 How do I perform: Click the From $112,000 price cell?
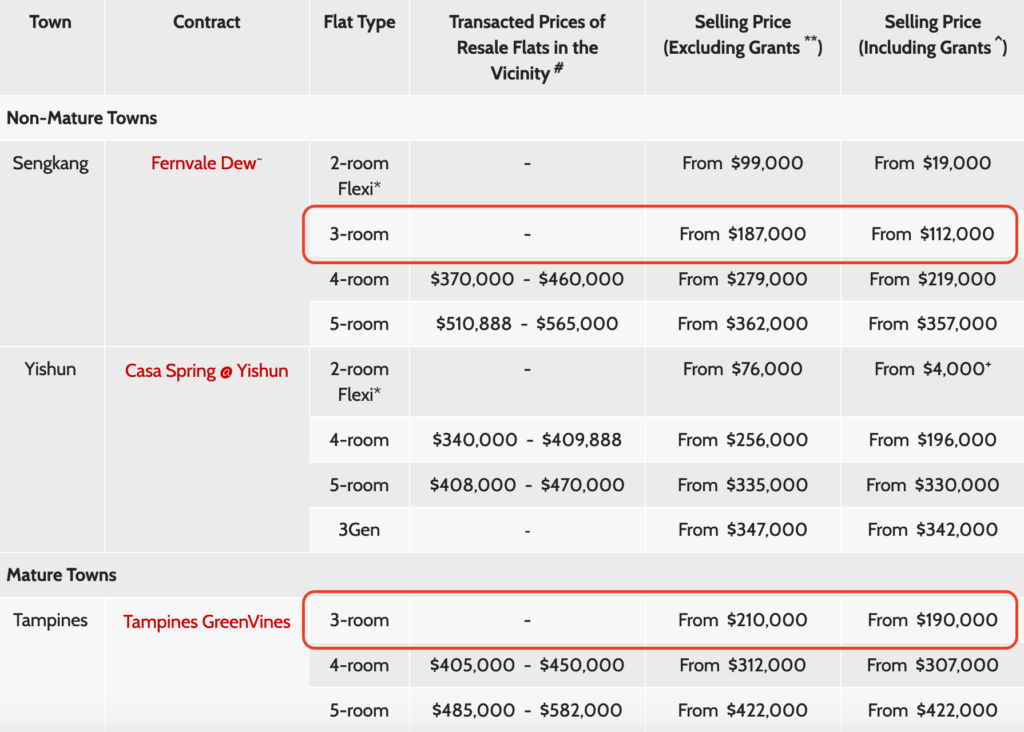[932, 234]
